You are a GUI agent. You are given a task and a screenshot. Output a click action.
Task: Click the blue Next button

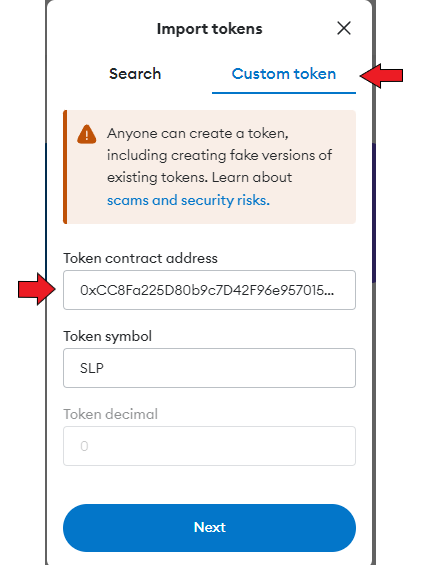[x=209, y=528]
